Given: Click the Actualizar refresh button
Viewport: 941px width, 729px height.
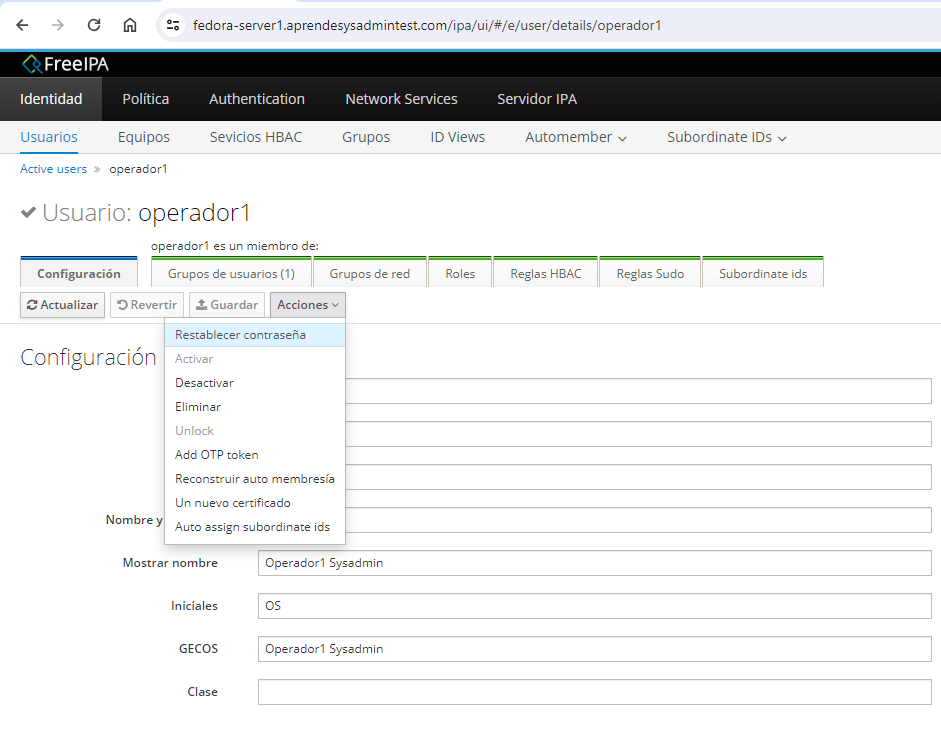Looking at the screenshot, I should (x=62, y=305).
